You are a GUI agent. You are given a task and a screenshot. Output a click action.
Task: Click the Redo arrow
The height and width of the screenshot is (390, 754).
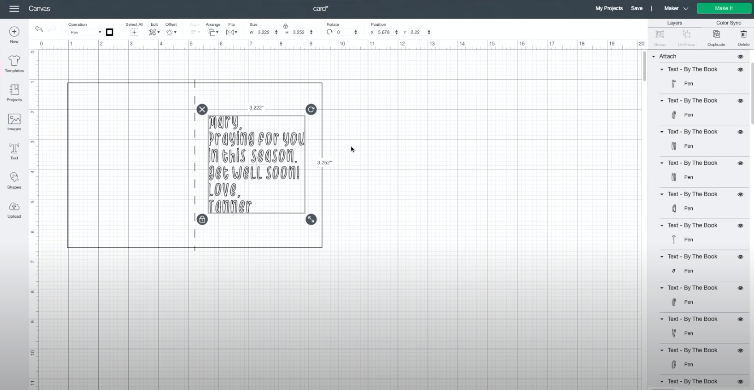[x=52, y=29]
